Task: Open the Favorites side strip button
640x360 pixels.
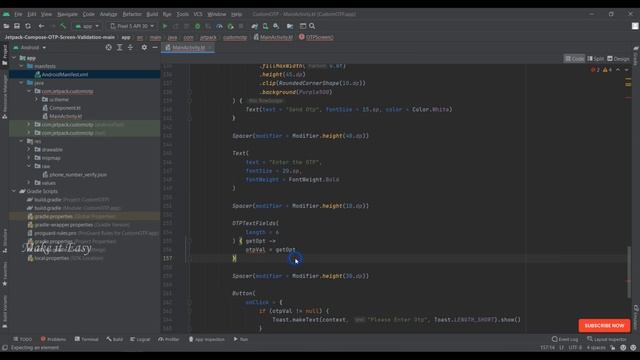Action: (4, 273)
